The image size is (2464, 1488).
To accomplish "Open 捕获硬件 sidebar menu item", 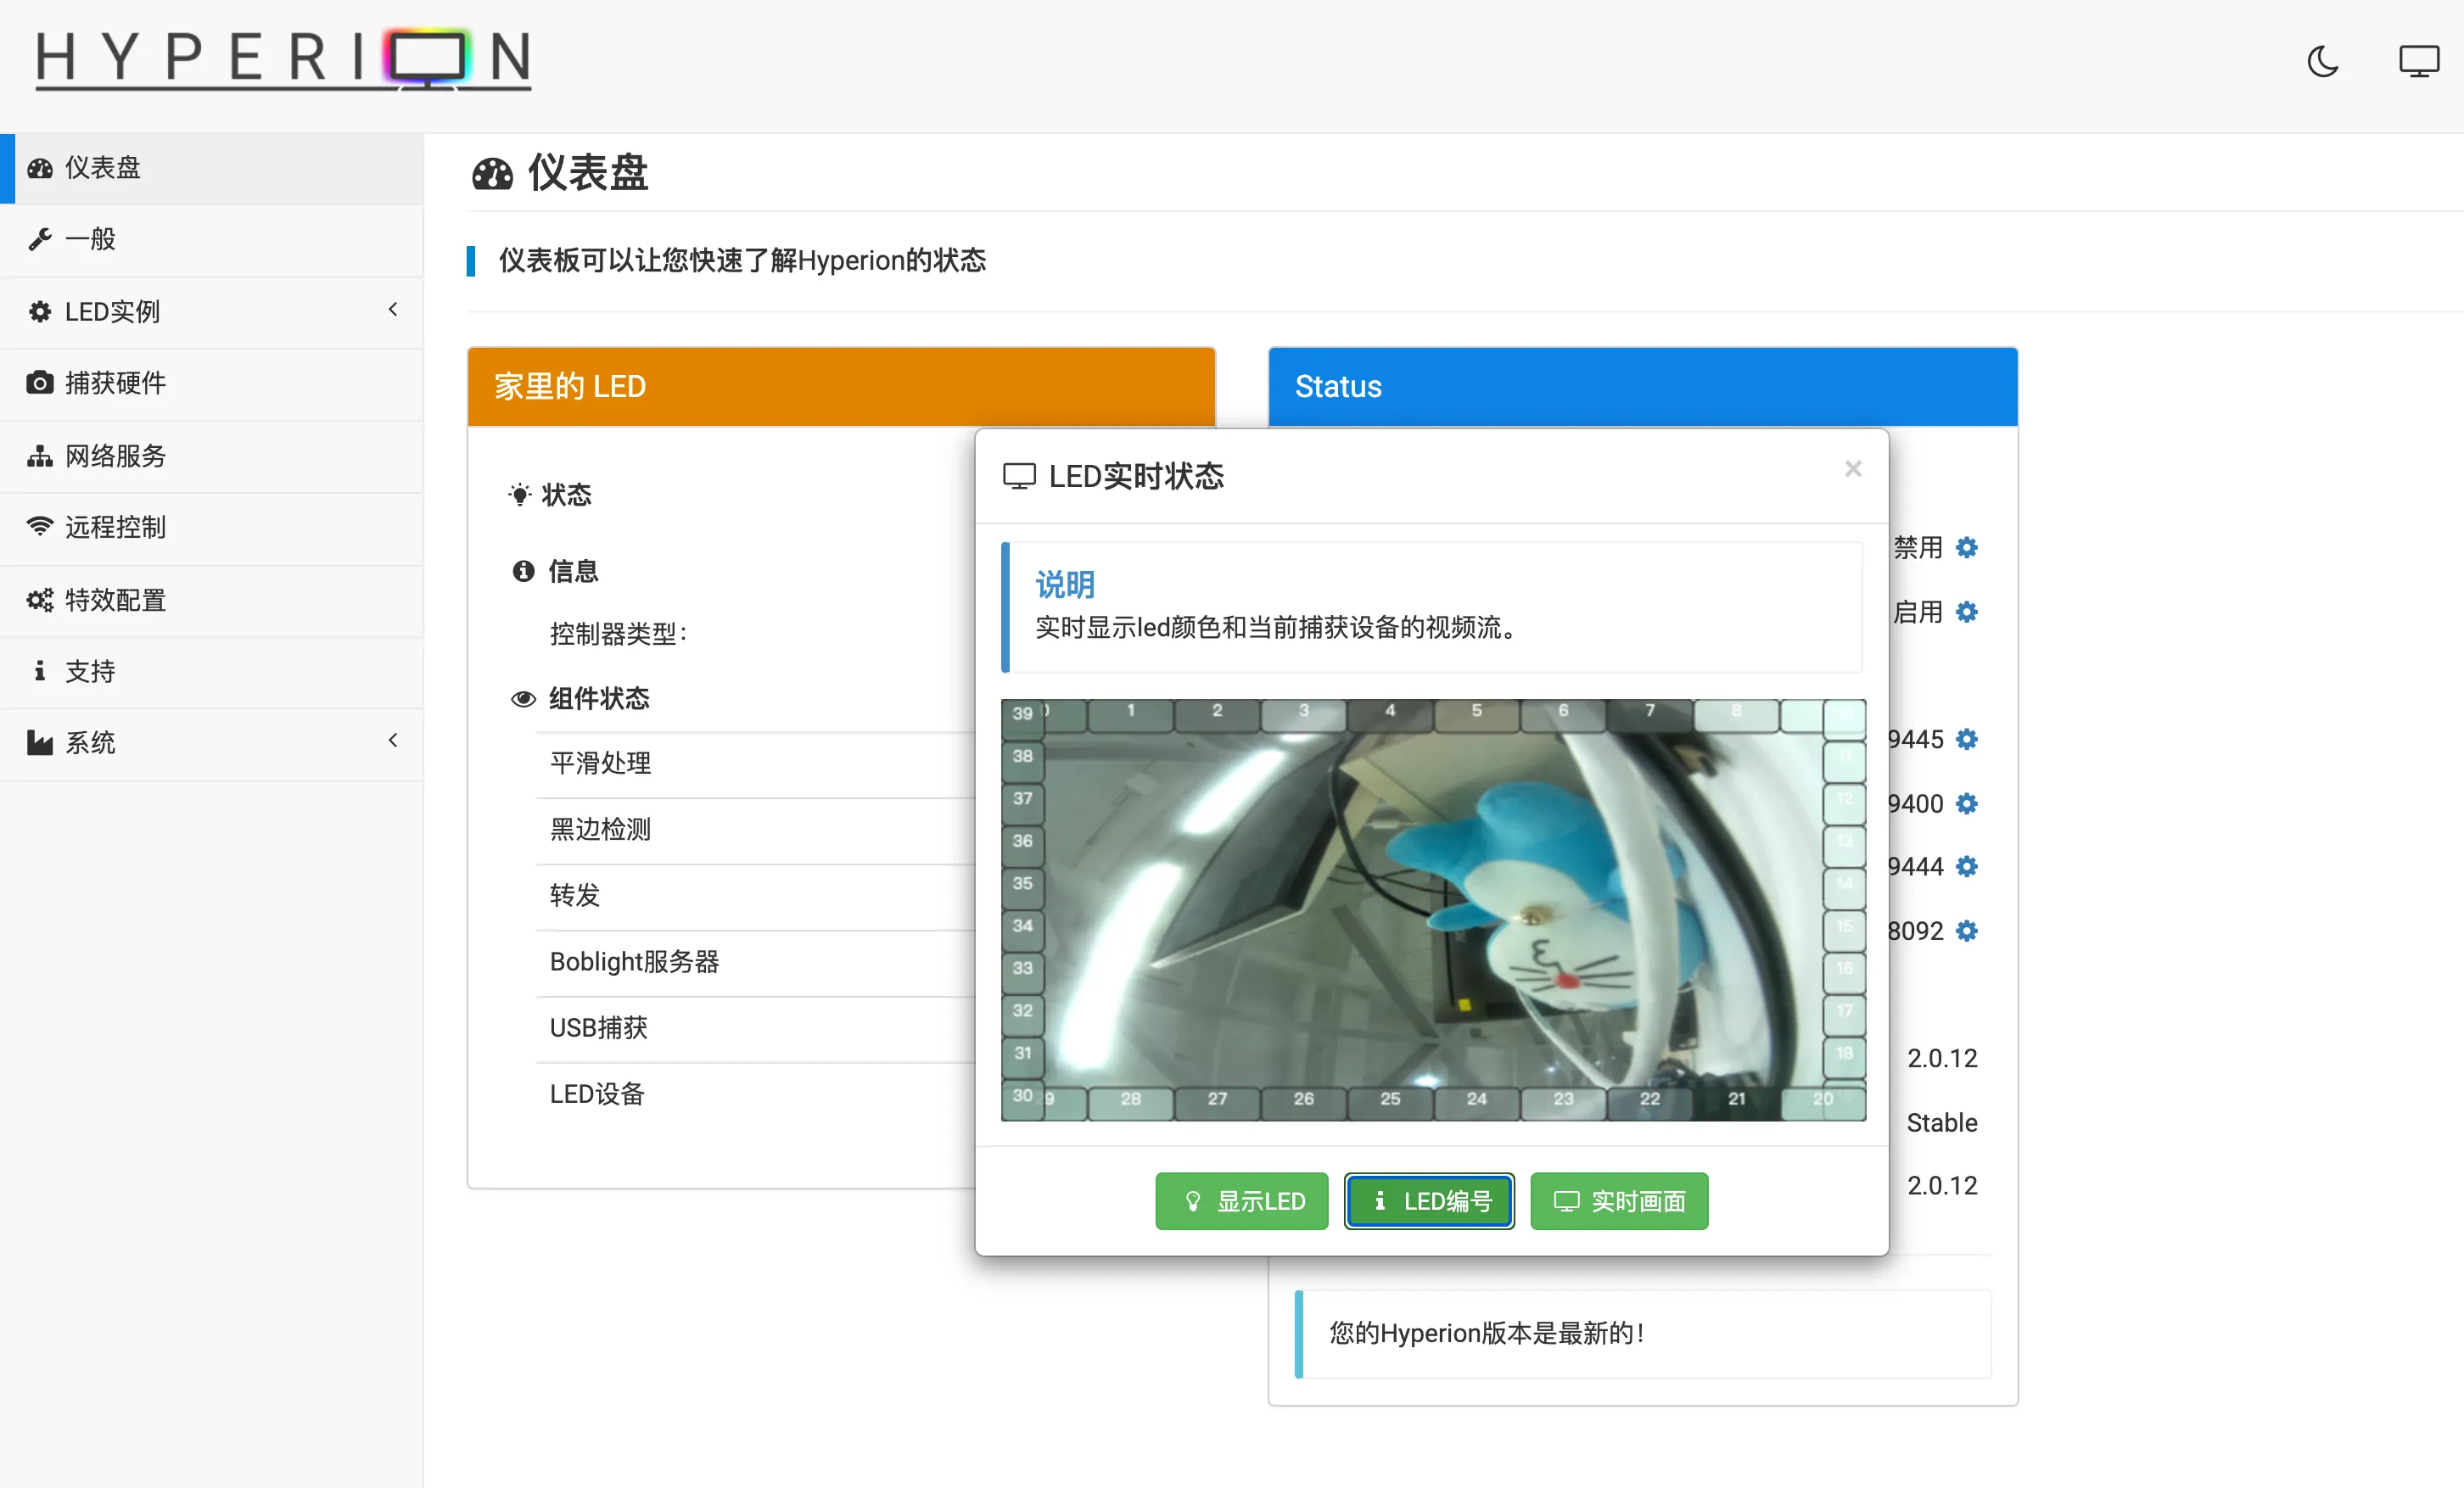I will (114, 383).
